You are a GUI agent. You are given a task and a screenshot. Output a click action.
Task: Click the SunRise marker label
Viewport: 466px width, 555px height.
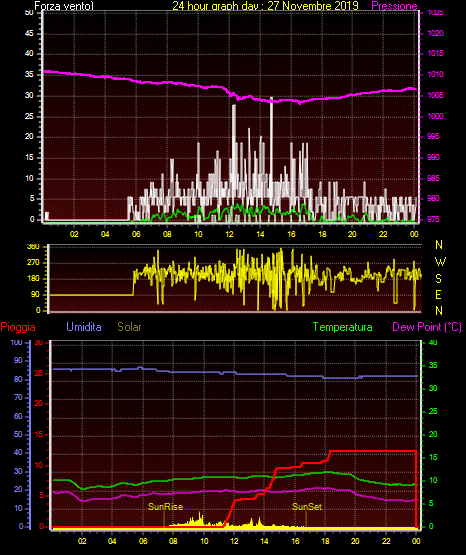tap(165, 507)
